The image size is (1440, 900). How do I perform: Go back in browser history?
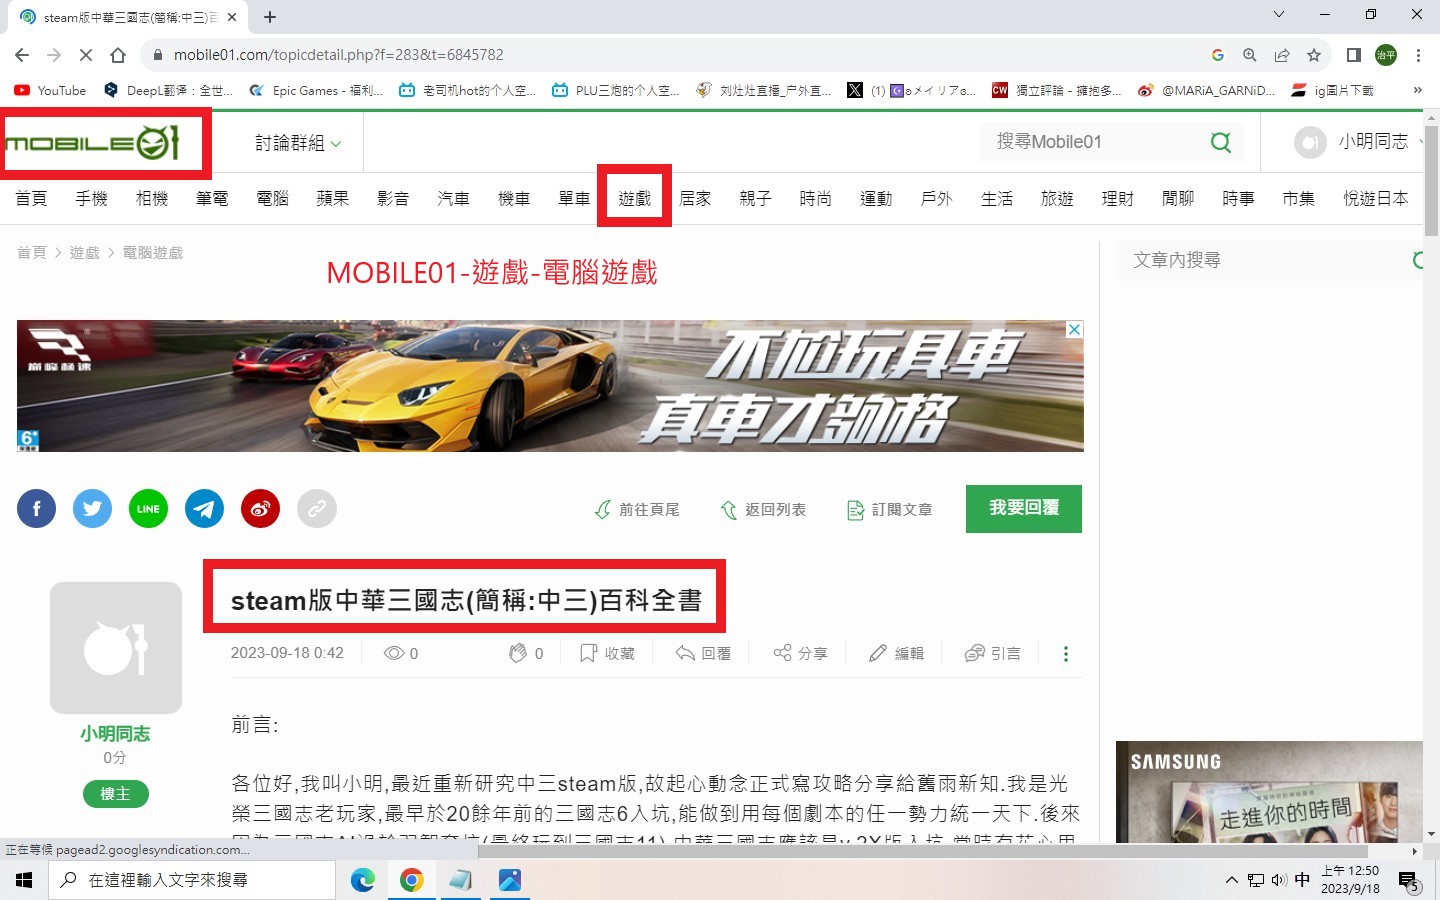22,55
